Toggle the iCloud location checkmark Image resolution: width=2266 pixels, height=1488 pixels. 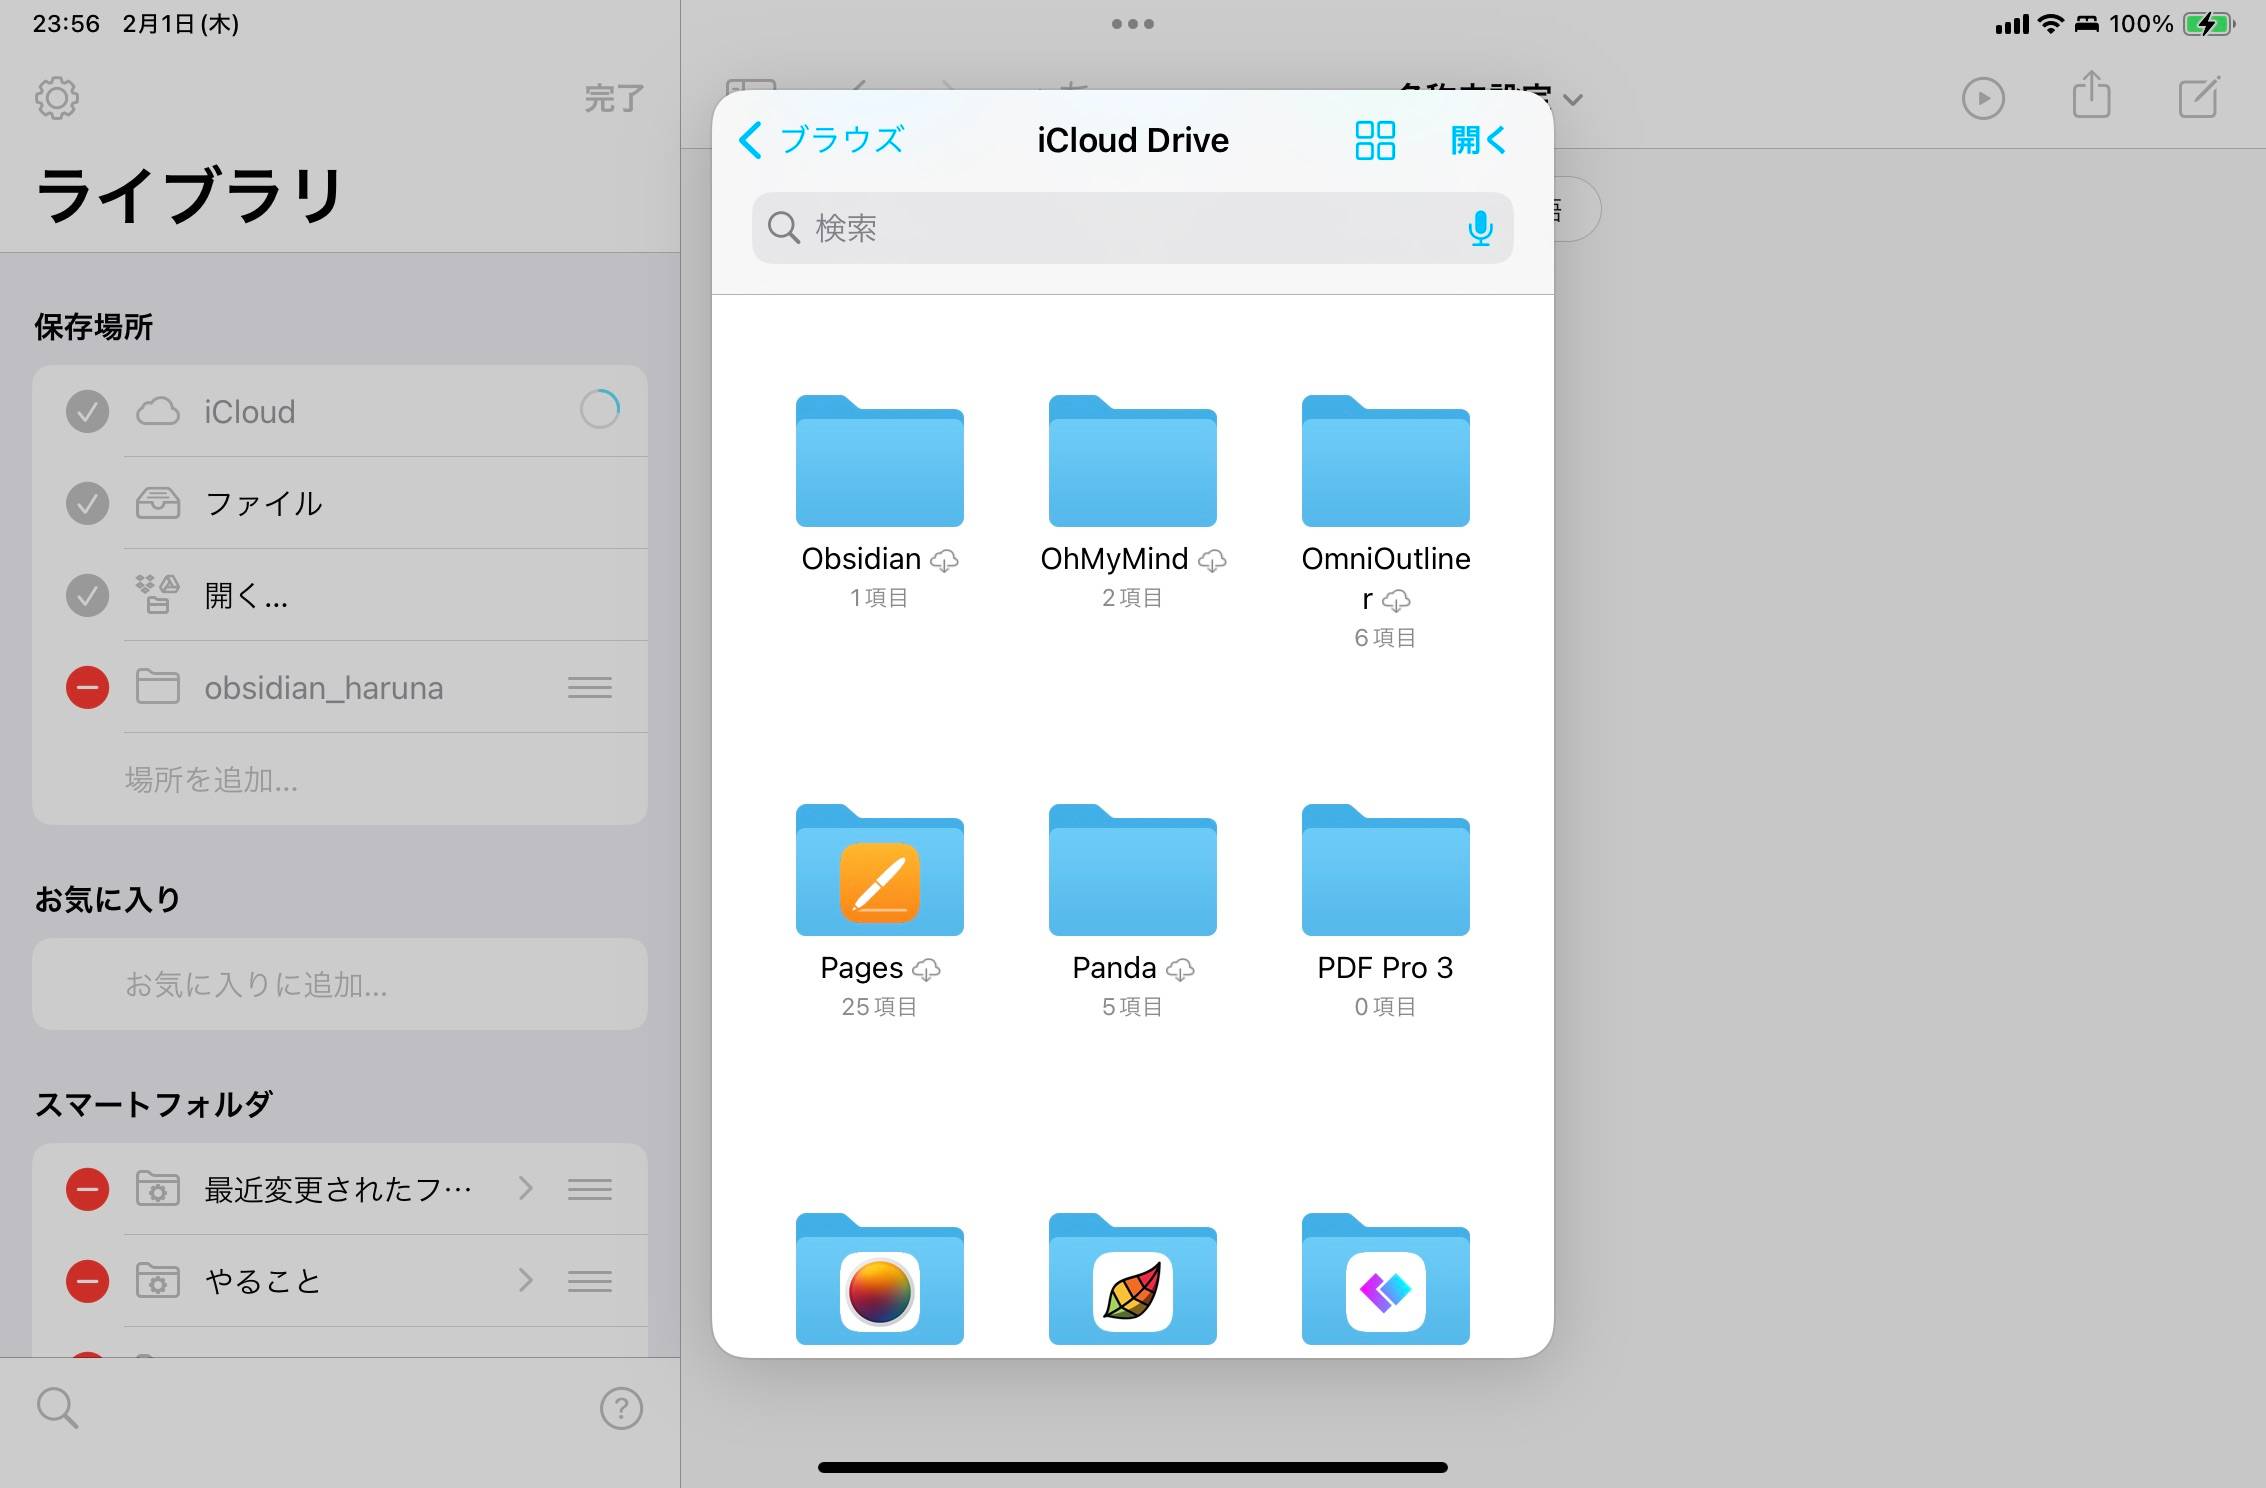pyautogui.click(x=87, y=411)
